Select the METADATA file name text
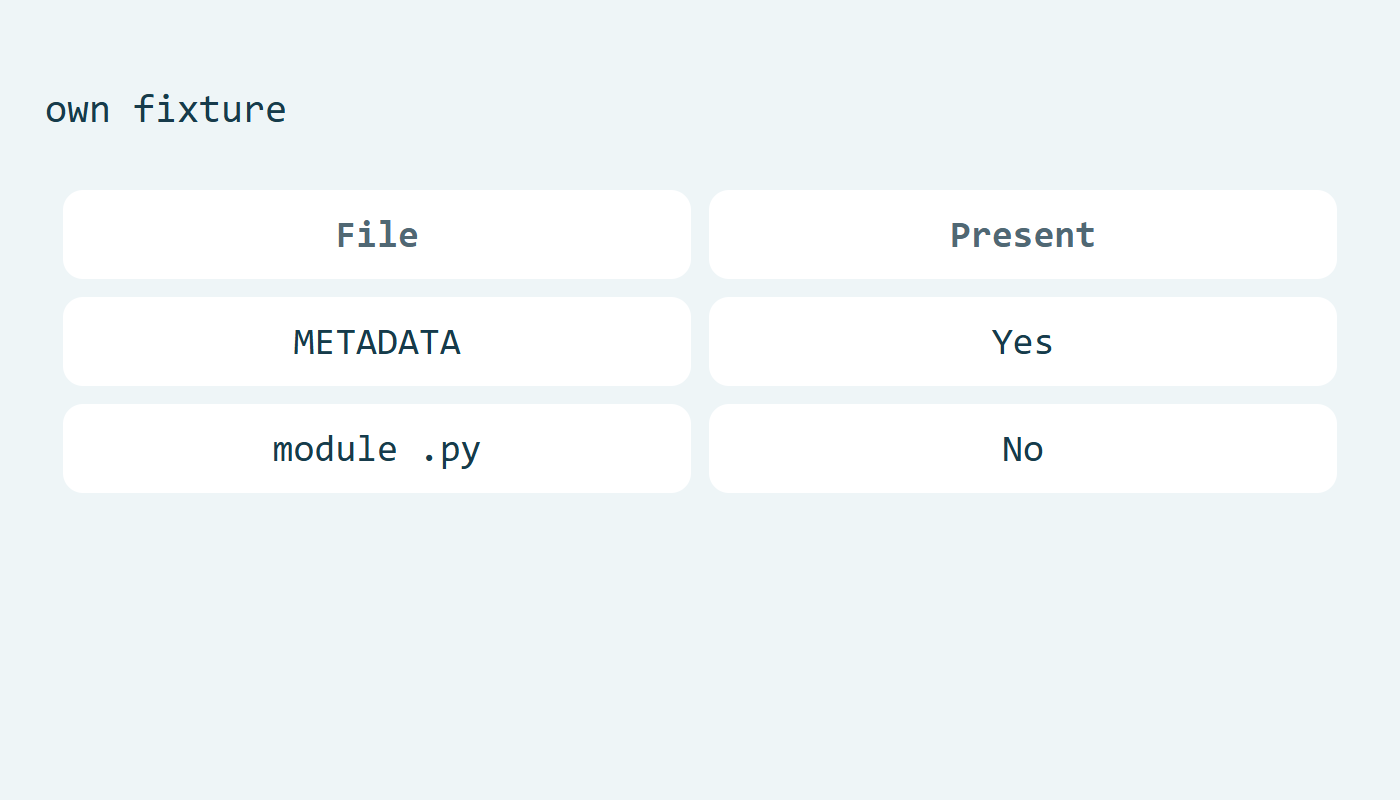Screen dimensions: 1400x800 [x=377, y=342]
